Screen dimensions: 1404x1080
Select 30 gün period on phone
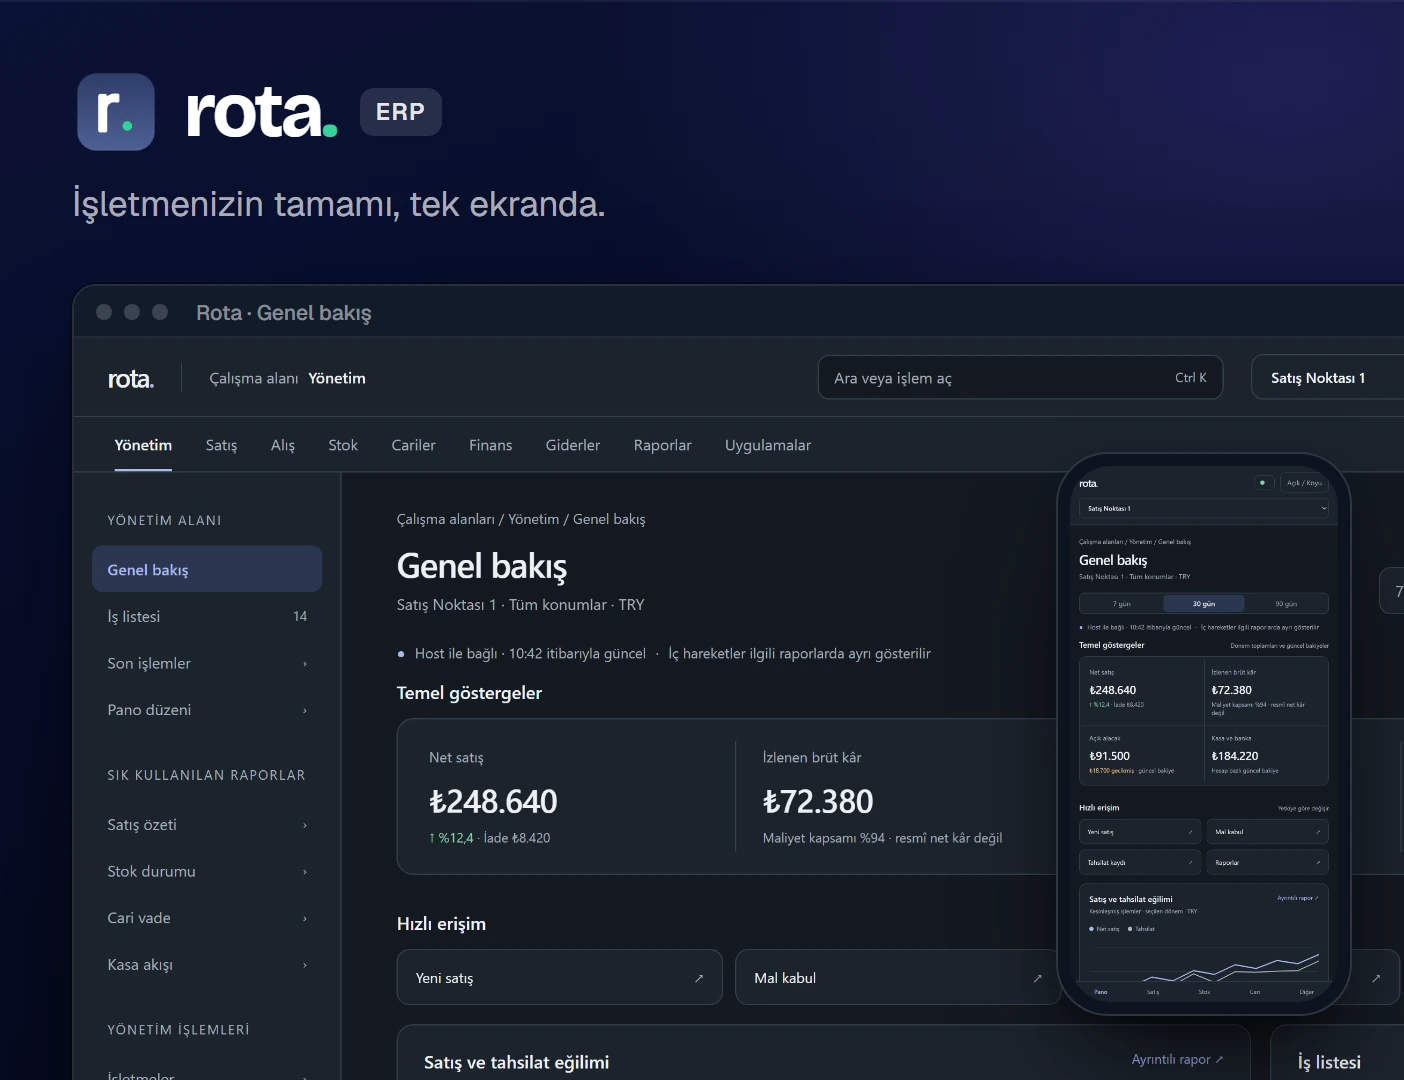pos(1204,604)
